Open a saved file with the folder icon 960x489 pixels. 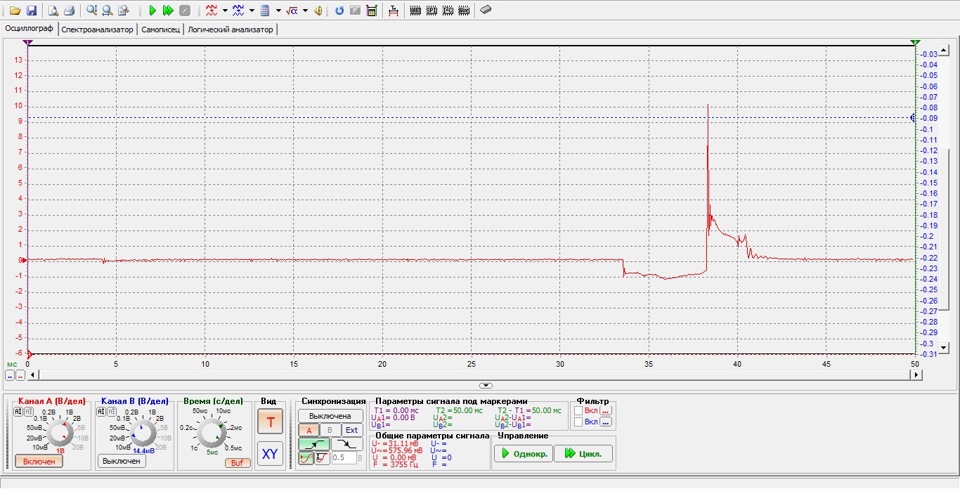click(x=15, y=10)
